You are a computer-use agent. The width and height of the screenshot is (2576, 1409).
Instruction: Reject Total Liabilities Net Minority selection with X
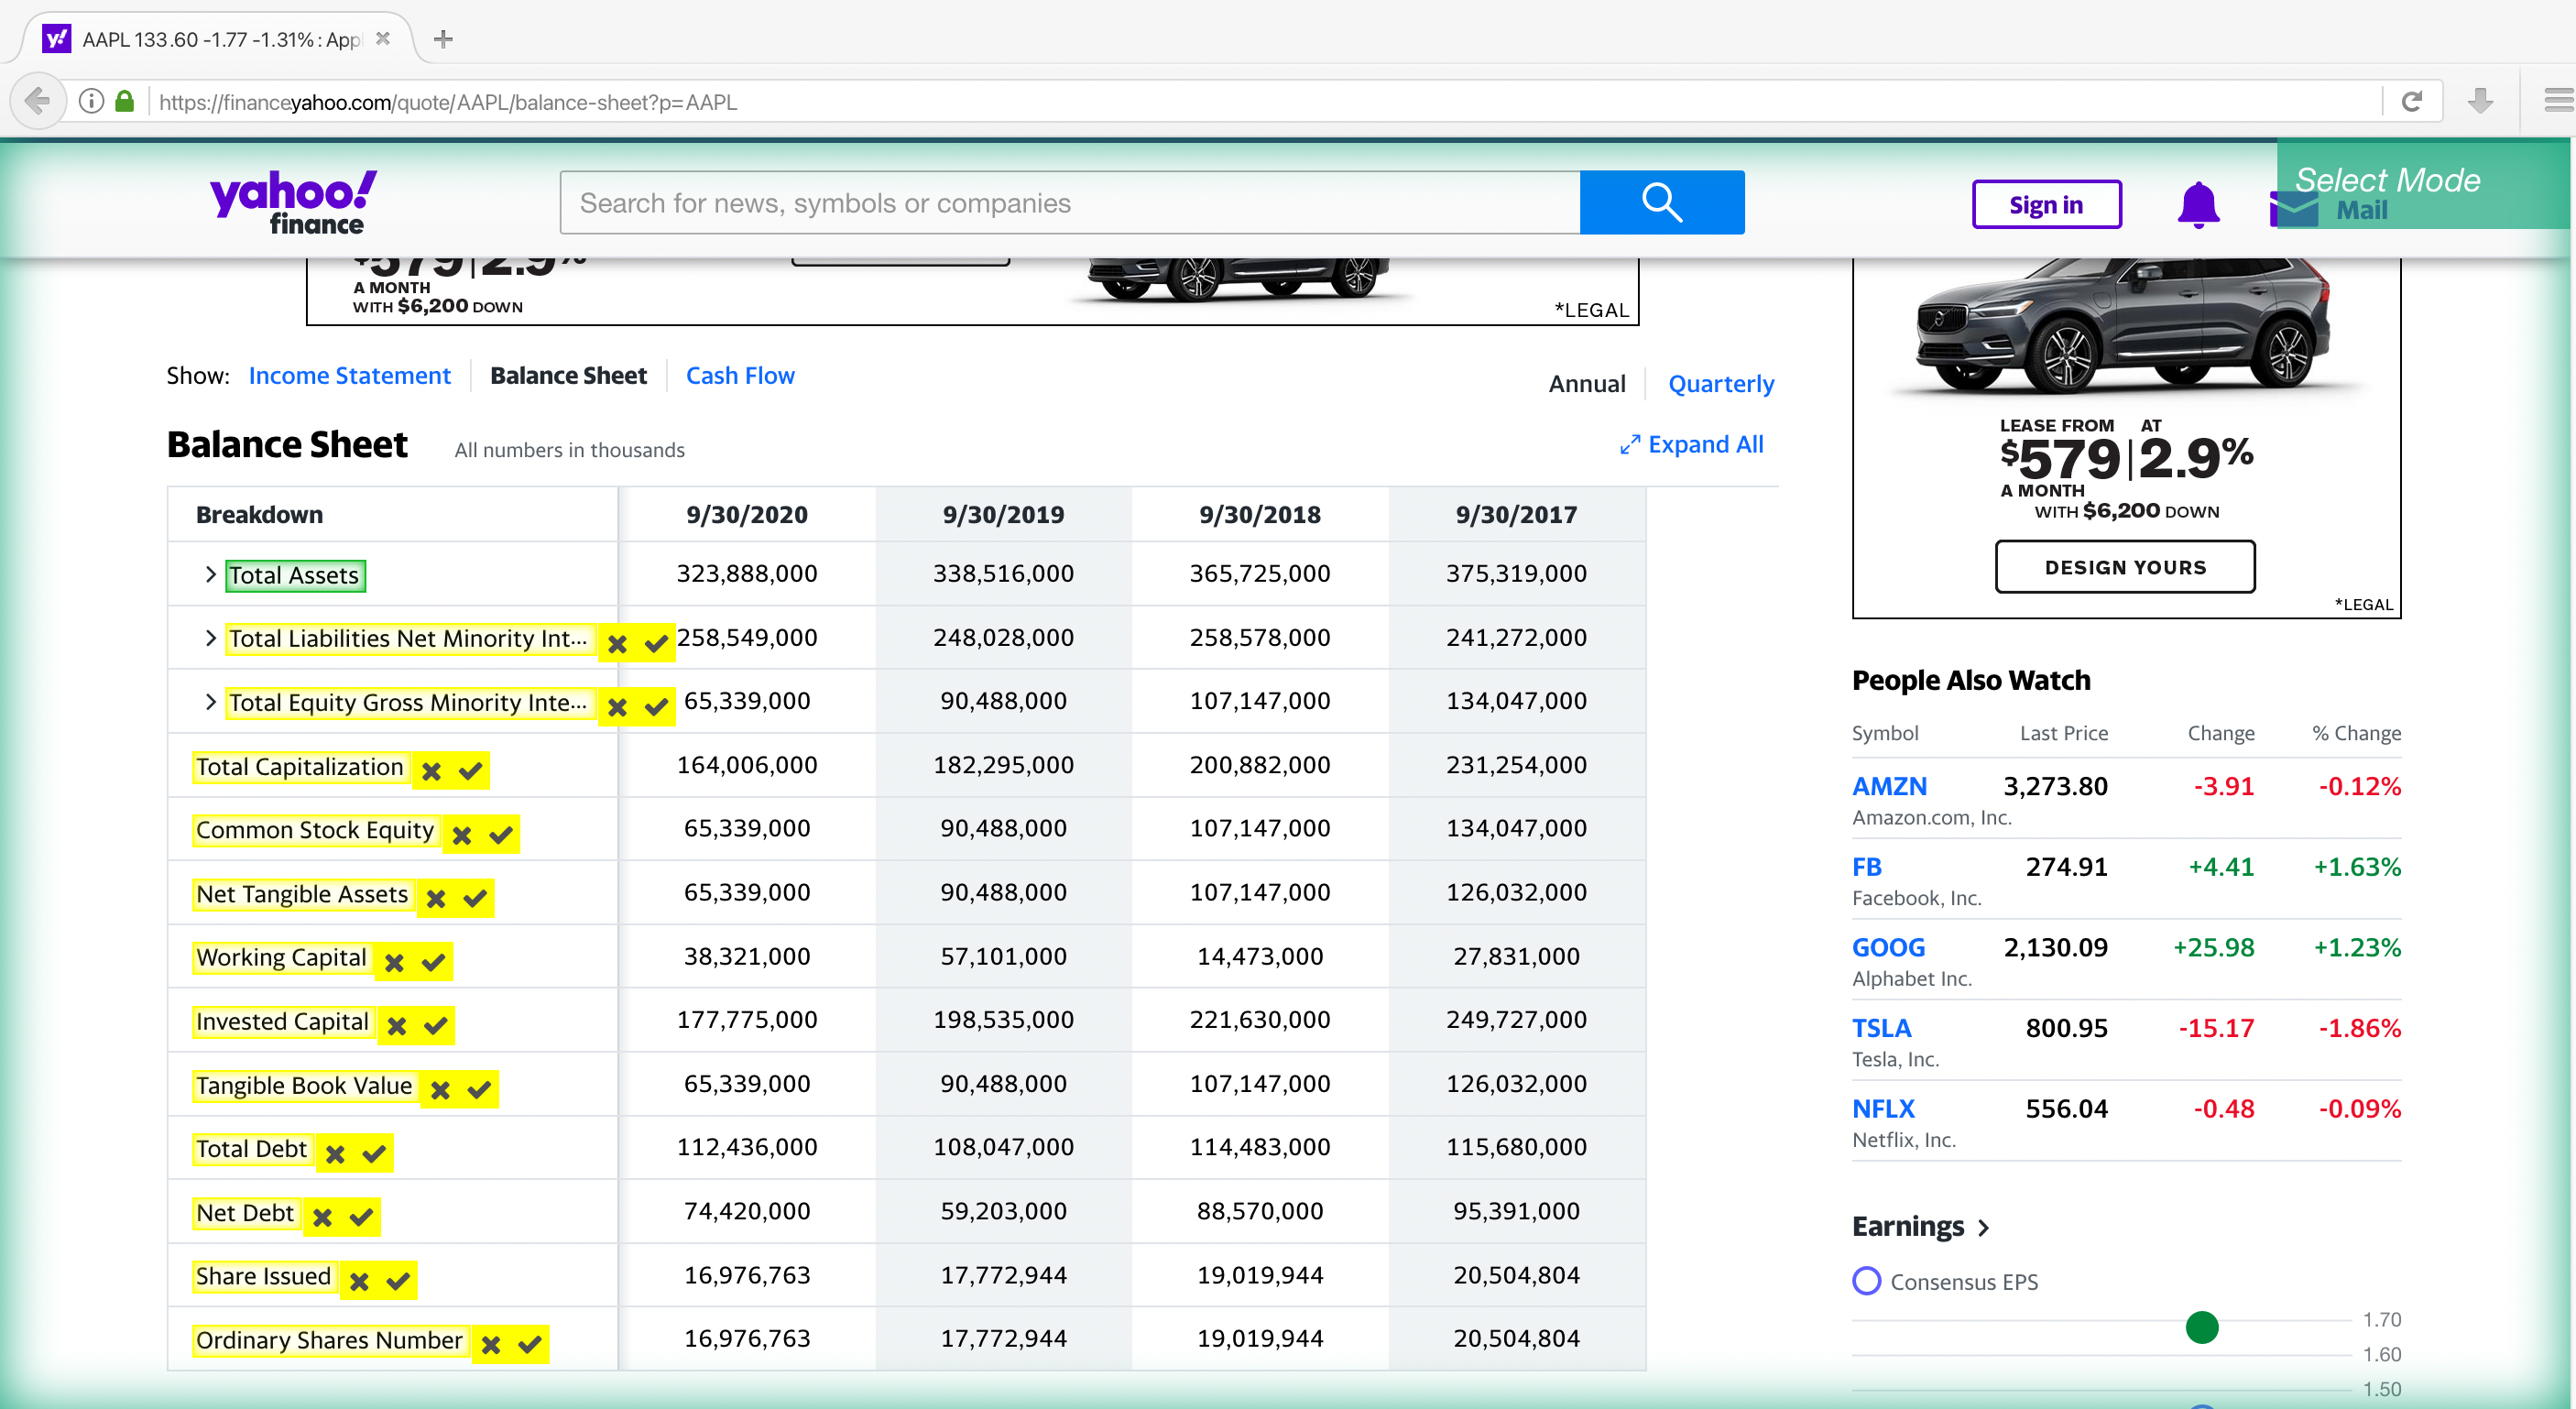pyautogui.click(x=618, y=644)
